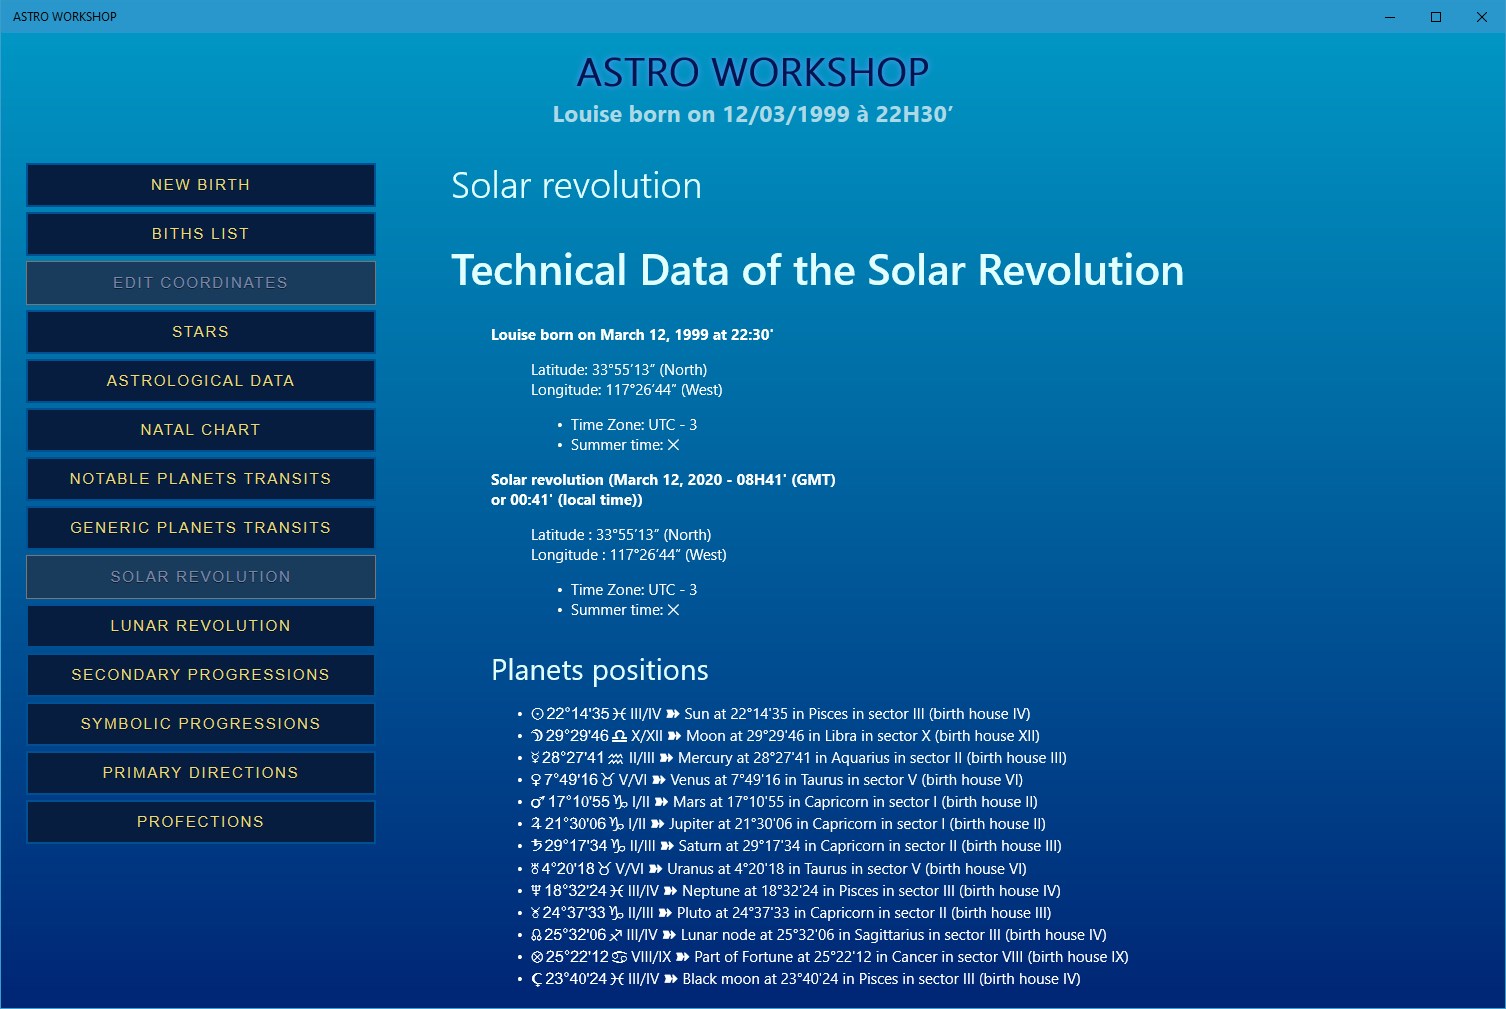Viewport: 1506px width, 1009px height.
Task: Click the Summer time cross under Louise's birth data
Action: (673, 445)
